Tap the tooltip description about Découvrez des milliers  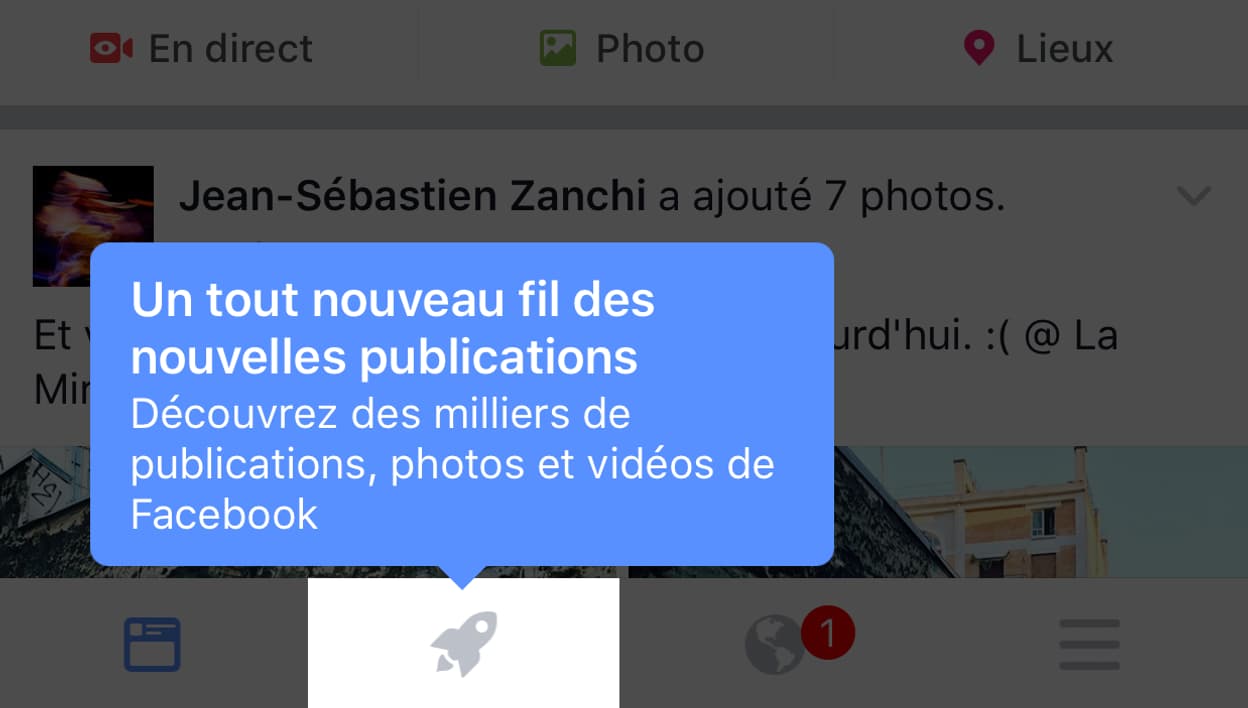click(453, 464)
